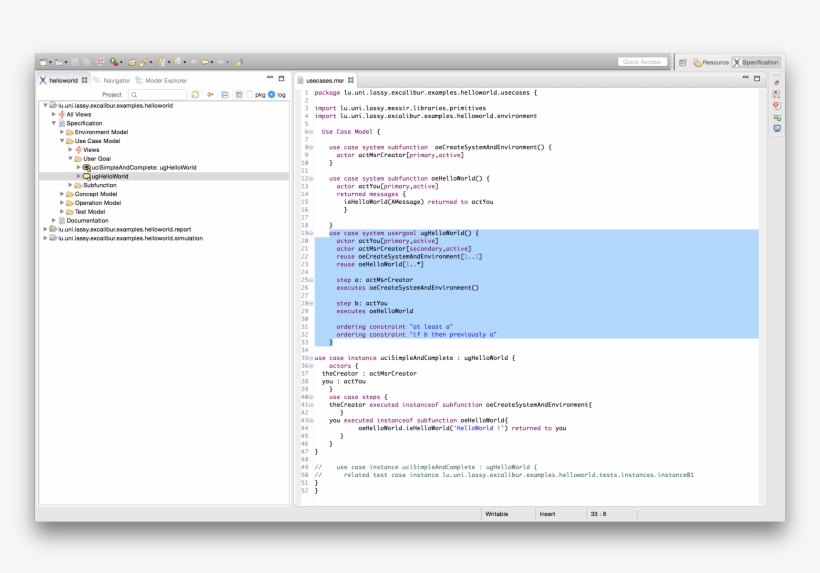Click the Open Perspective icon
Image resolution: width=820 pixels, height=573 pixels.
683,62
